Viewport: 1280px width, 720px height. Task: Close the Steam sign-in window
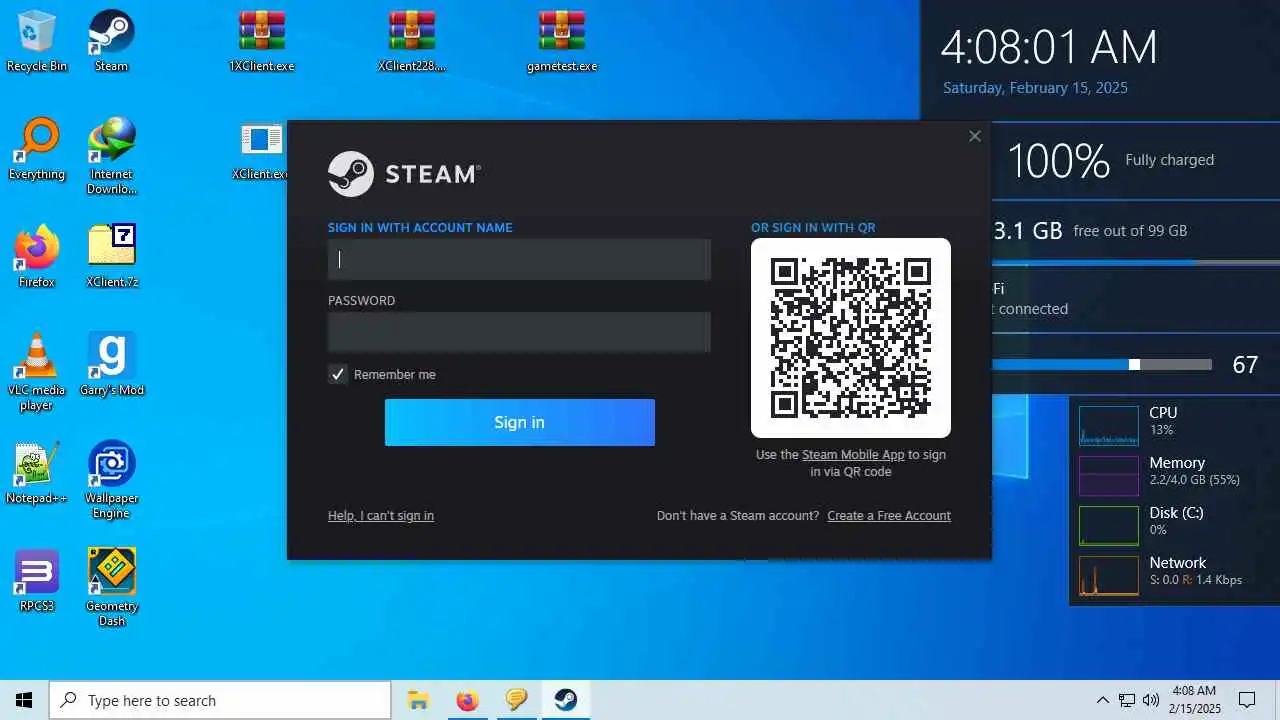[x=975, y=136]
